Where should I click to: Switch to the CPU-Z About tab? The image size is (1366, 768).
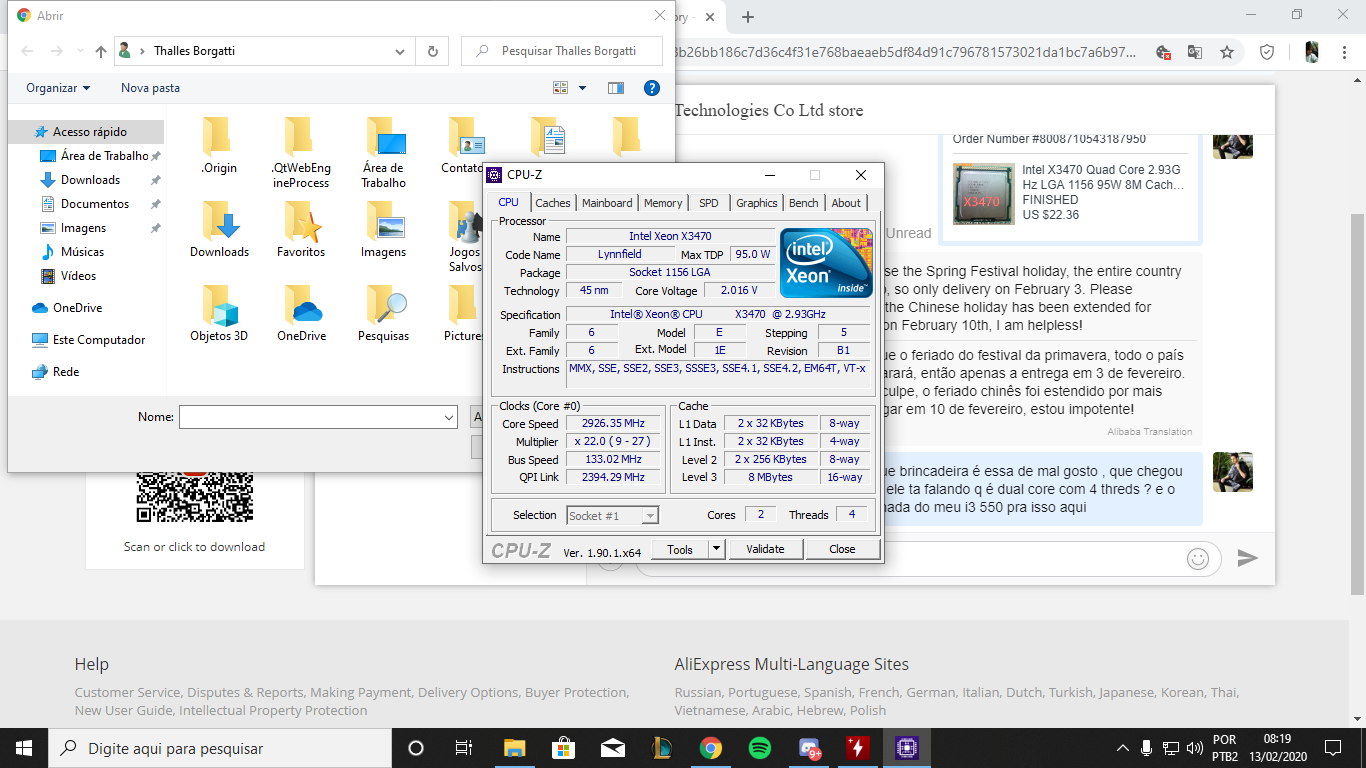846,203
